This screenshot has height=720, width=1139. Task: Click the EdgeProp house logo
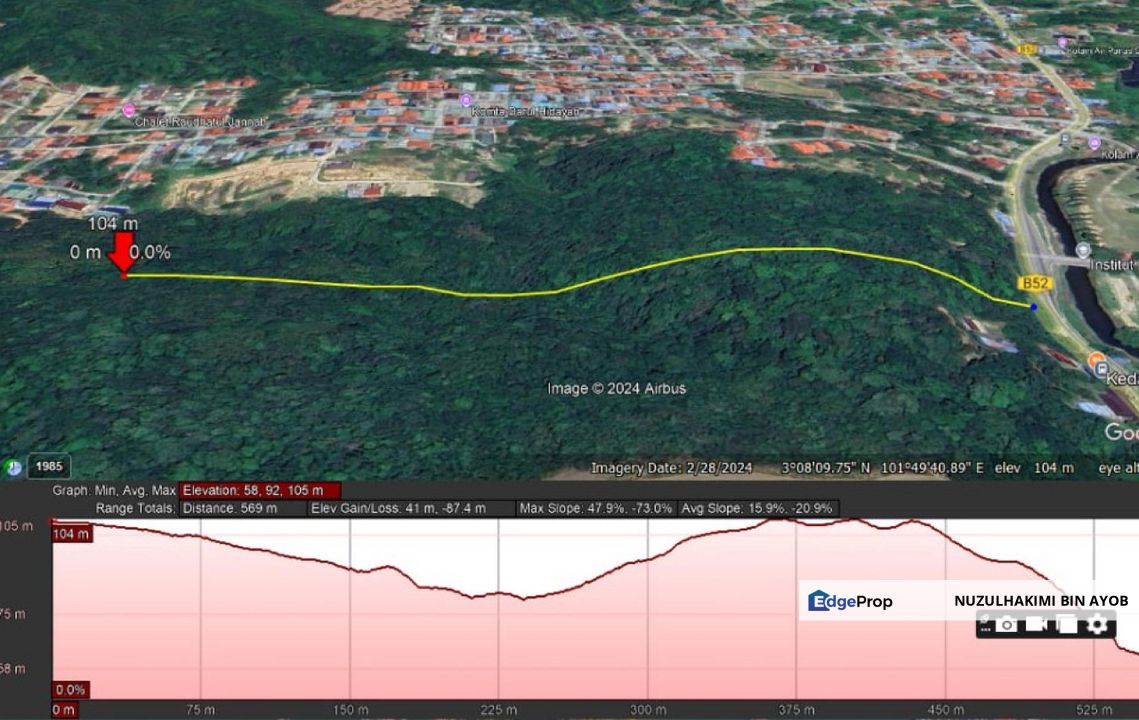817,602
